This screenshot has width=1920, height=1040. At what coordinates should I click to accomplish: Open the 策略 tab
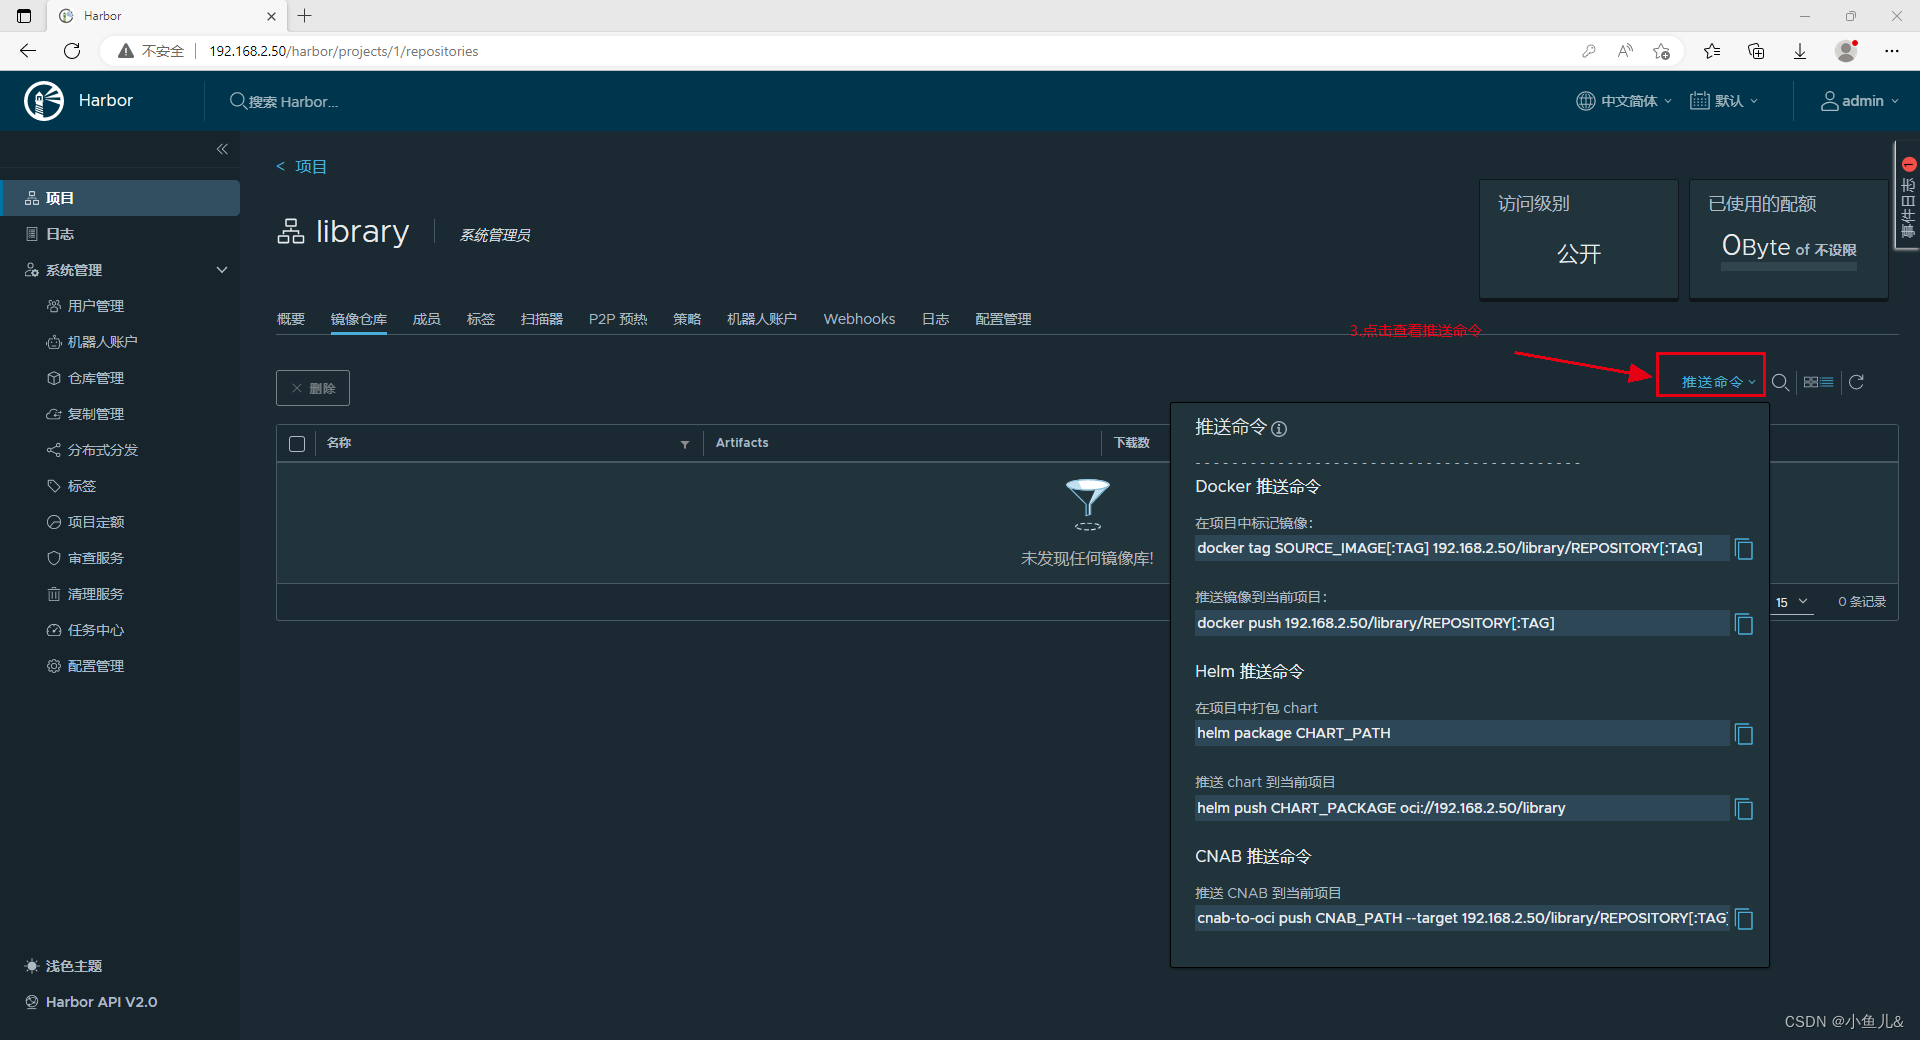coord(687,319)
